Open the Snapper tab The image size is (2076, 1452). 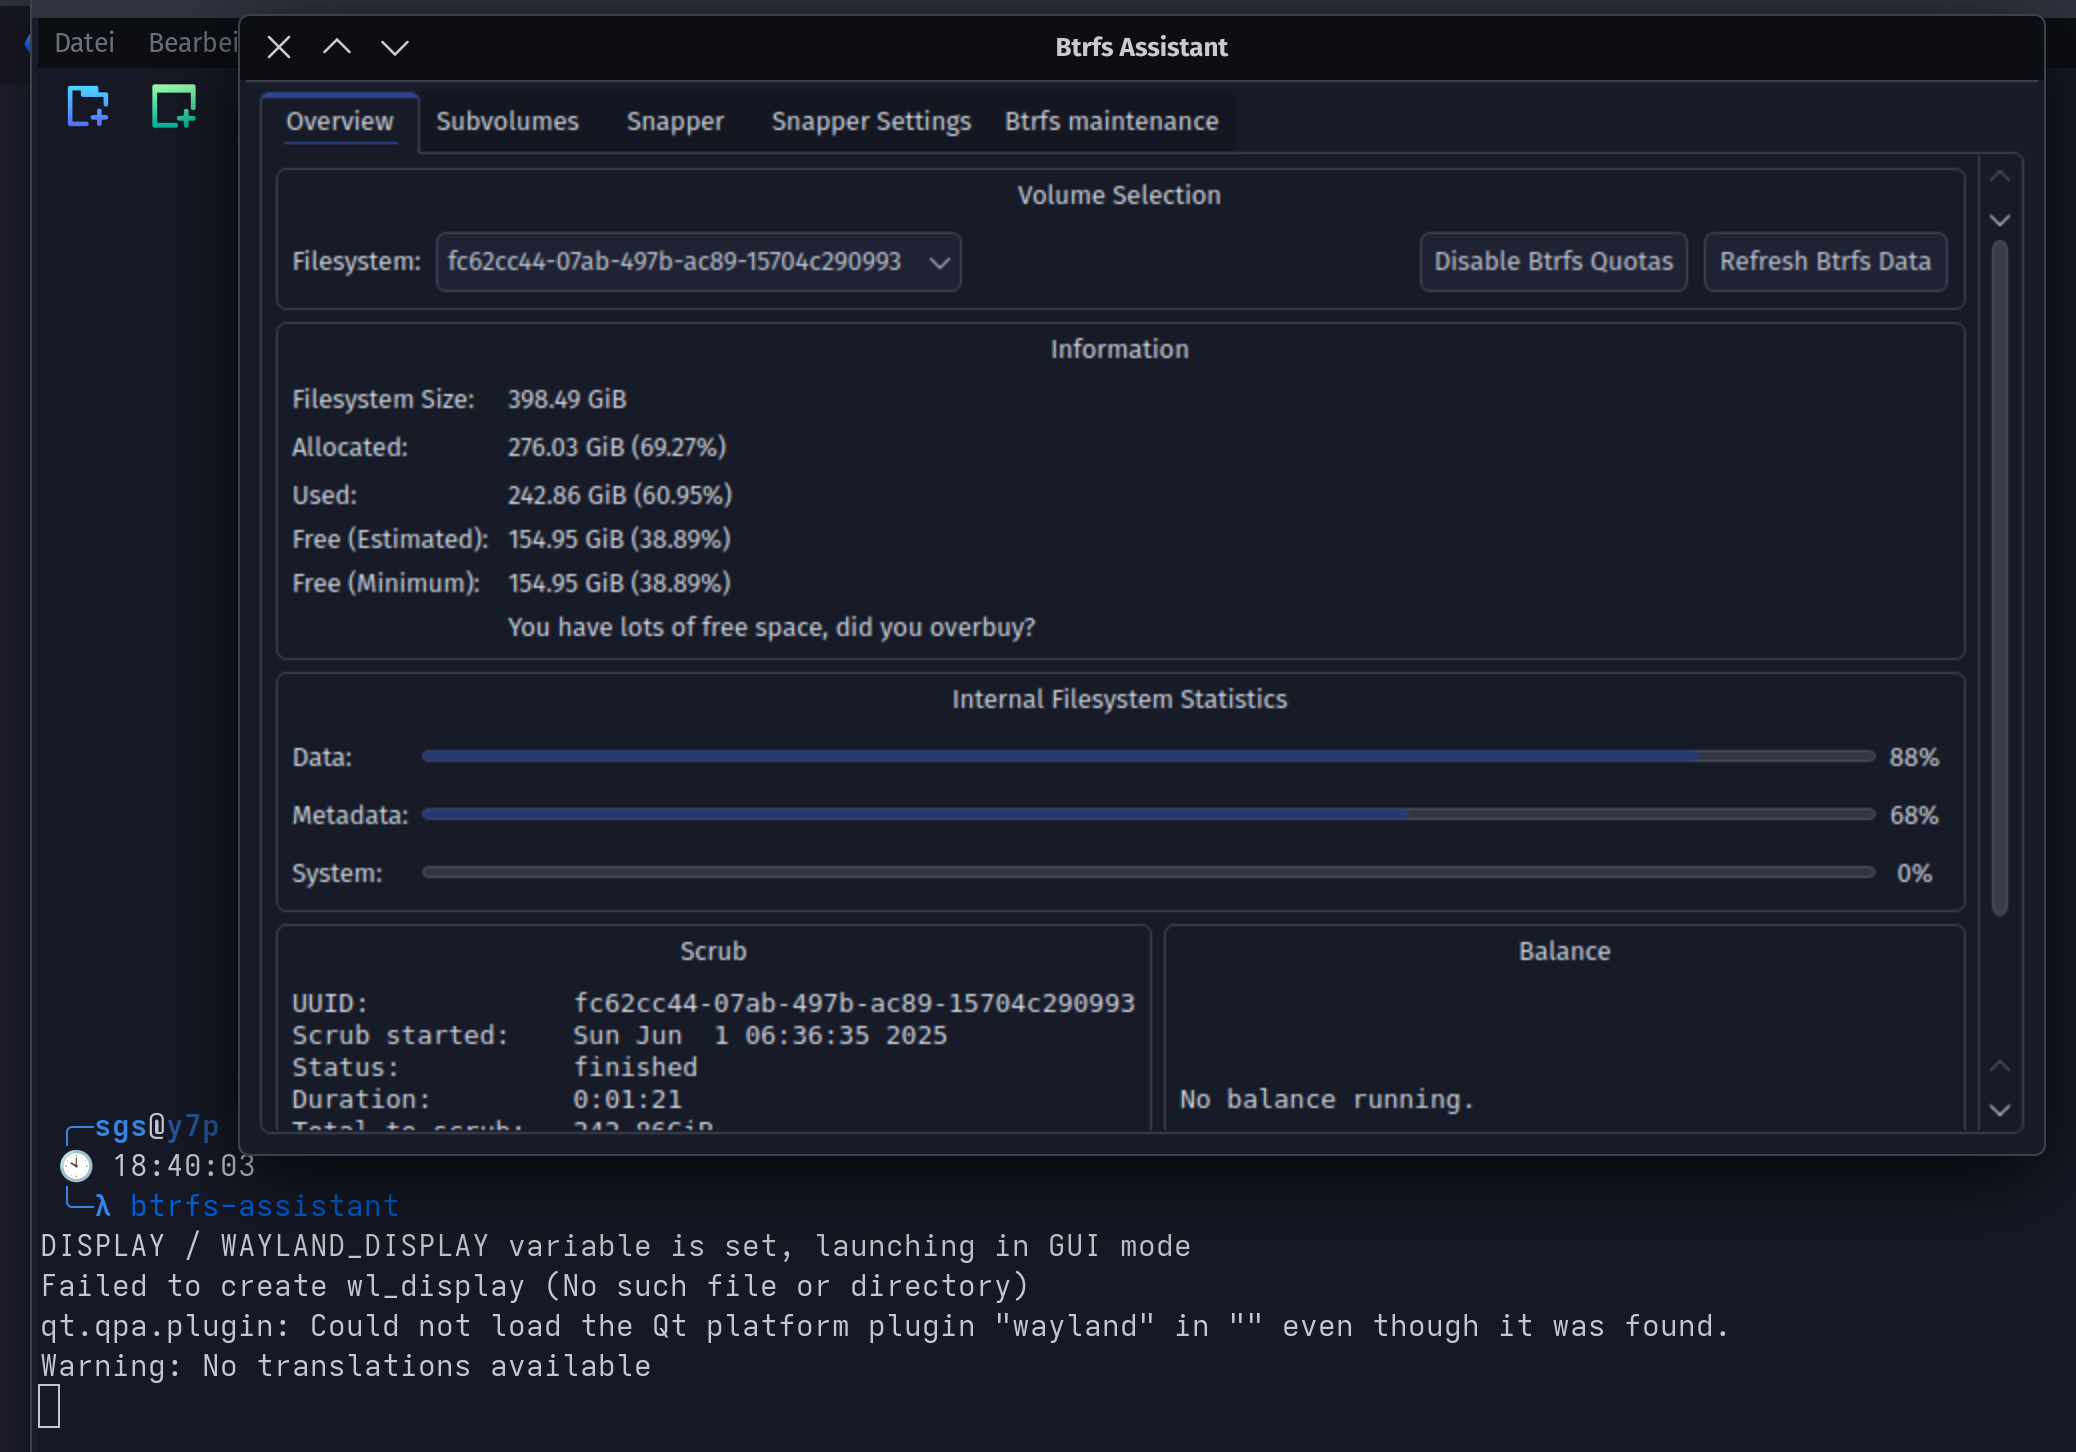pyautogui.click(x=675, y=122)
